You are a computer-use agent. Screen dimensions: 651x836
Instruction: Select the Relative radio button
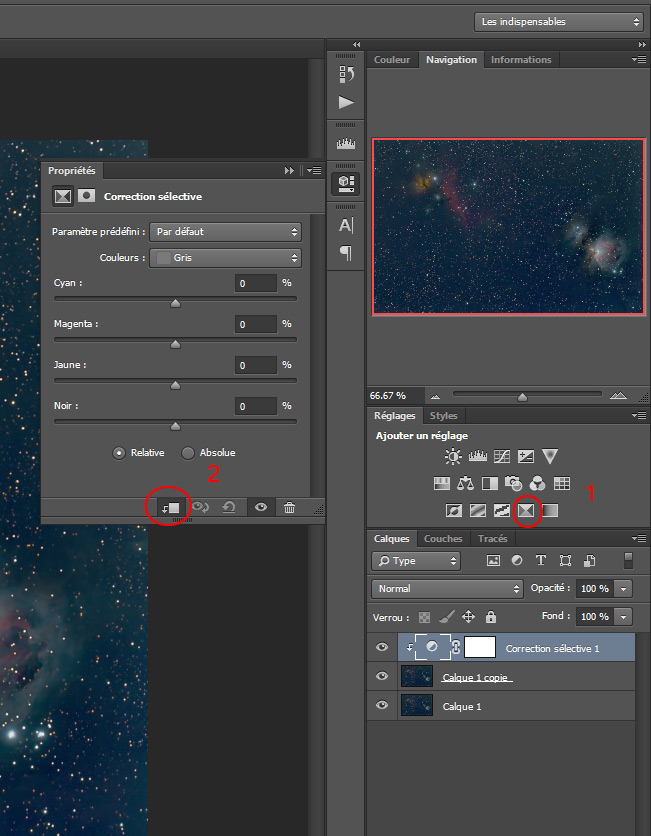(x=119, y=453)
